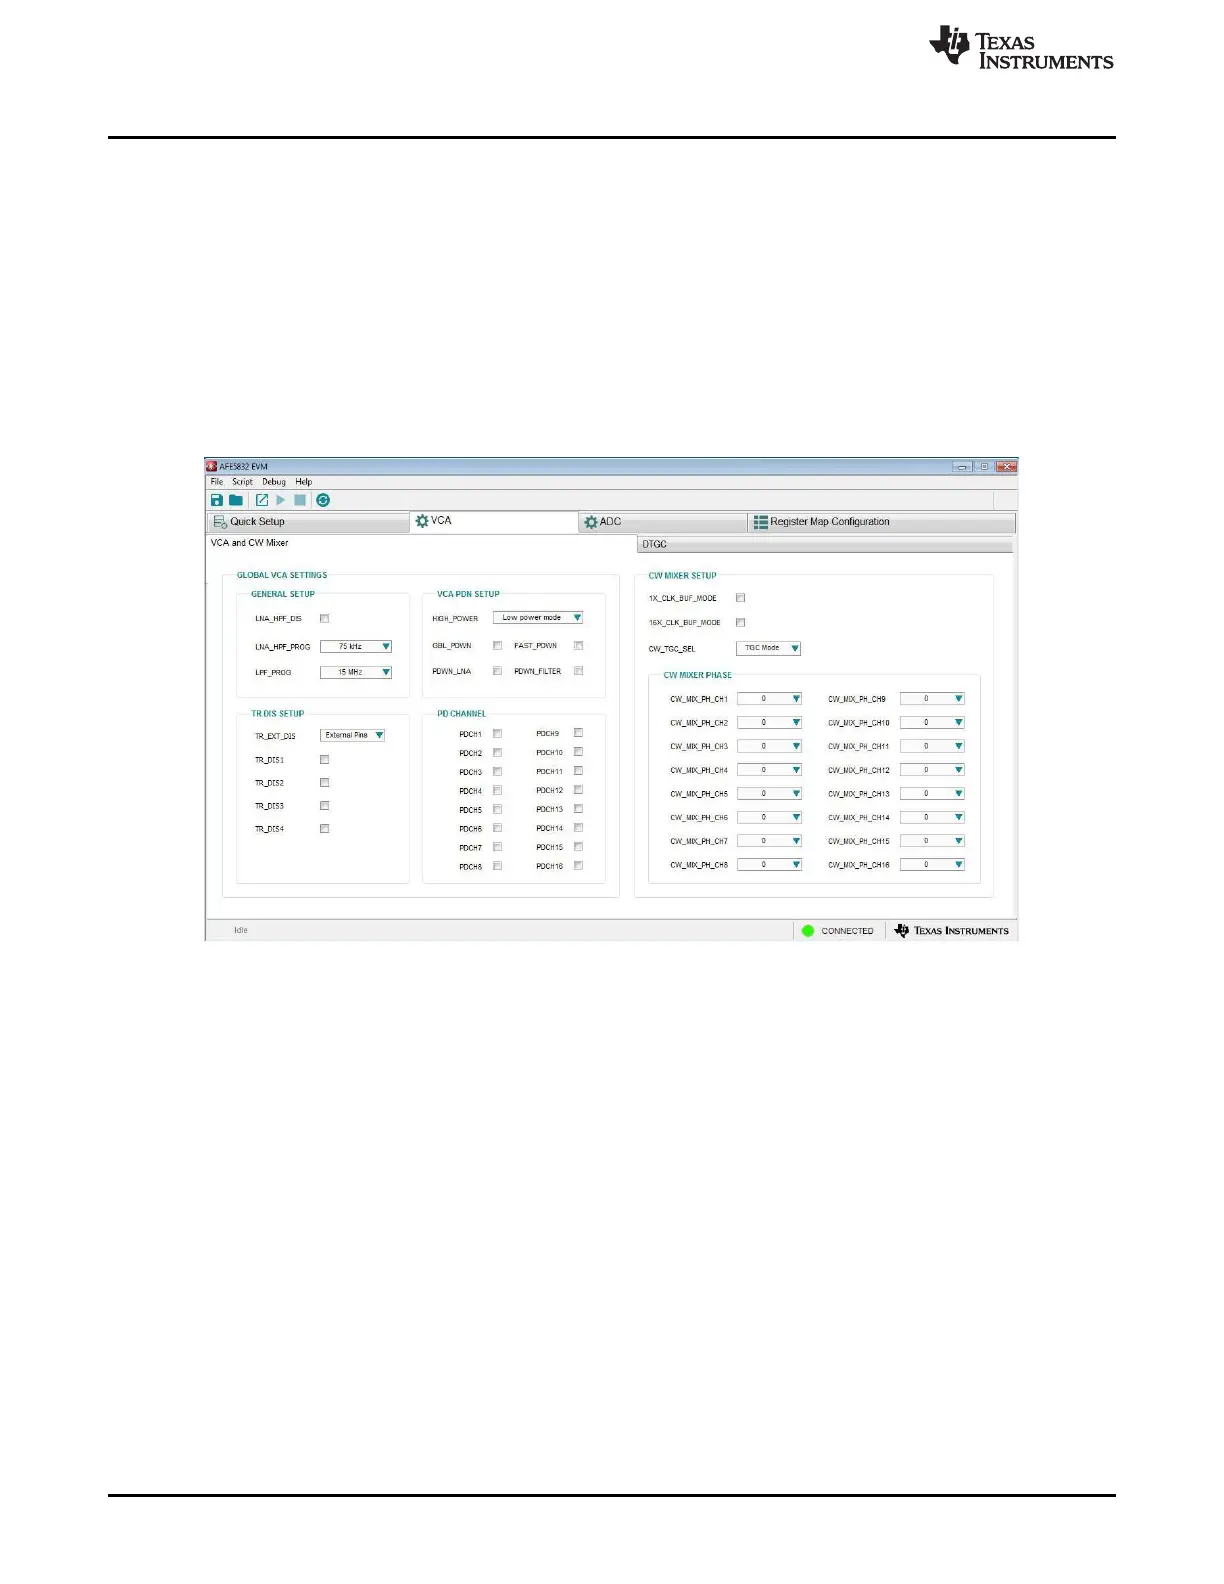The image size is (1224, 1584).
Task: Check the TR_DIS2 checkbox
Action: (324, 783)
